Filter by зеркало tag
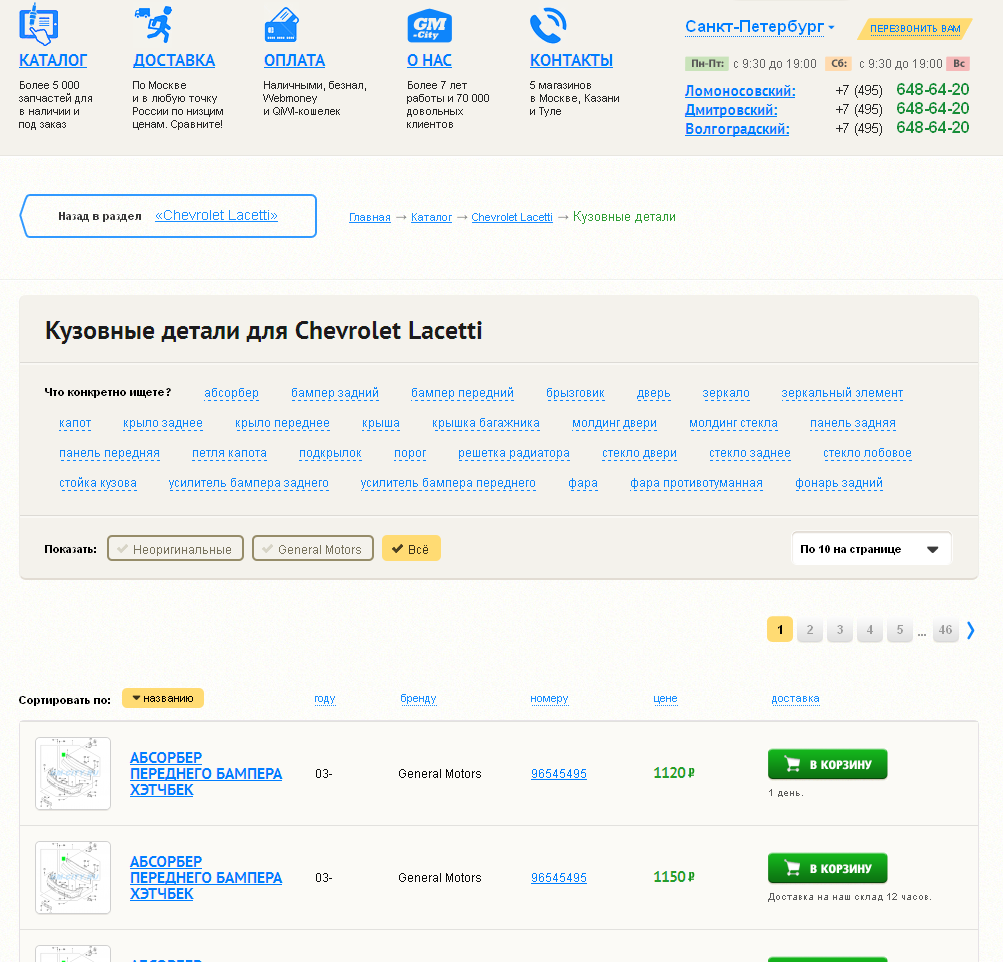Screen dimensions: 1003x962 click(726, 393)
